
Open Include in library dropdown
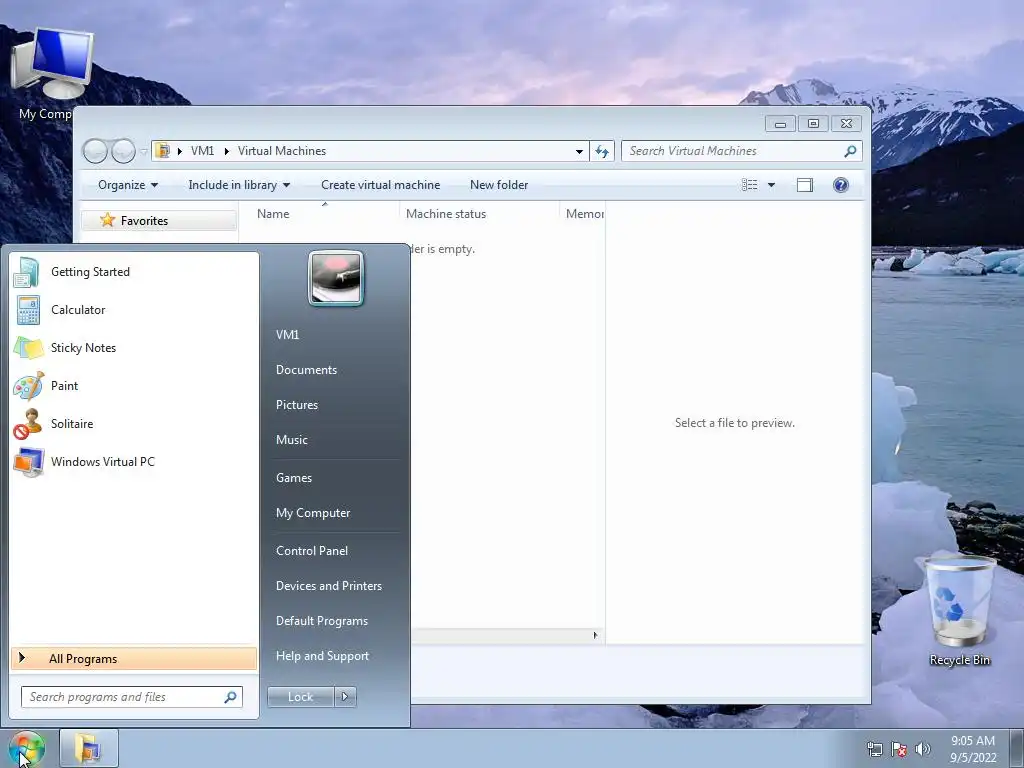pyautogui.click(x=239, y=185)
